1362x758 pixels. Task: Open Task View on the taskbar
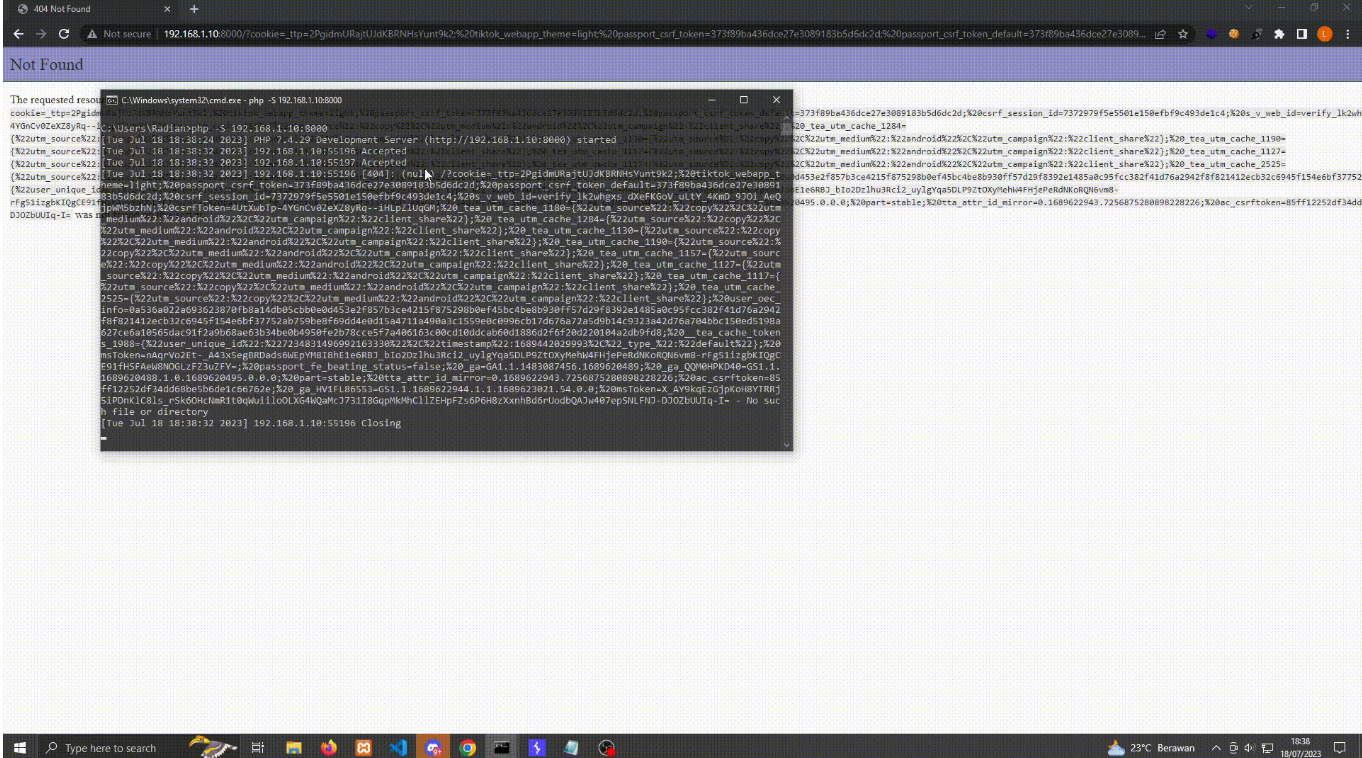coord(257,747)
